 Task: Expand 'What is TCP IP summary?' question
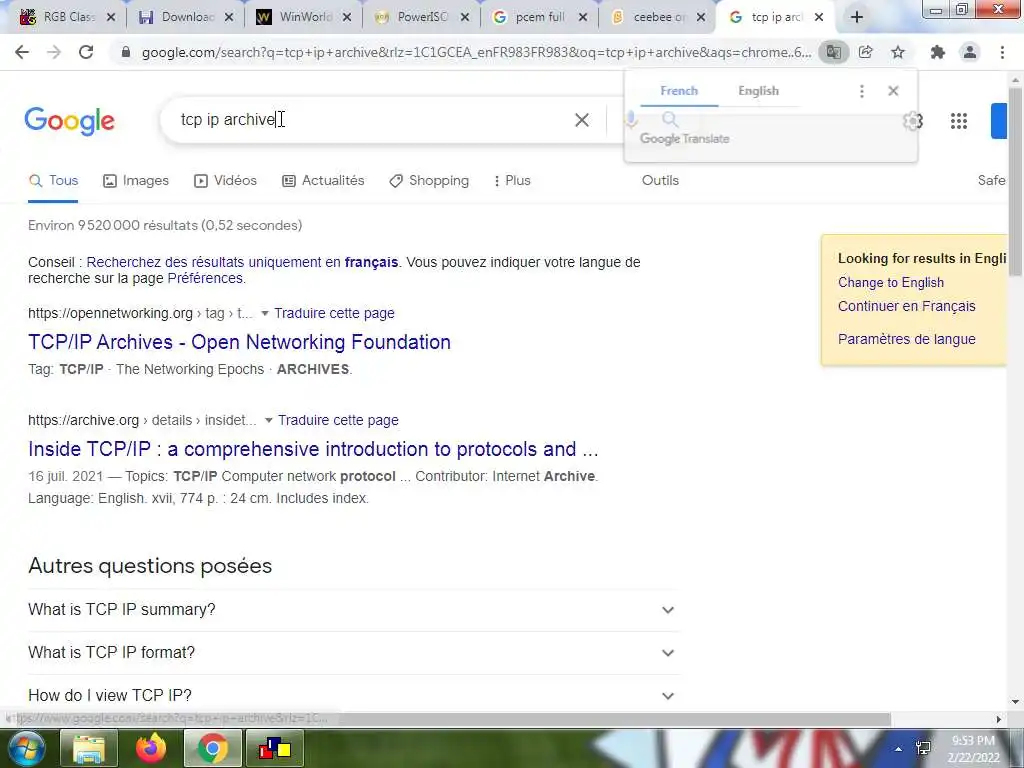(353, 610)
